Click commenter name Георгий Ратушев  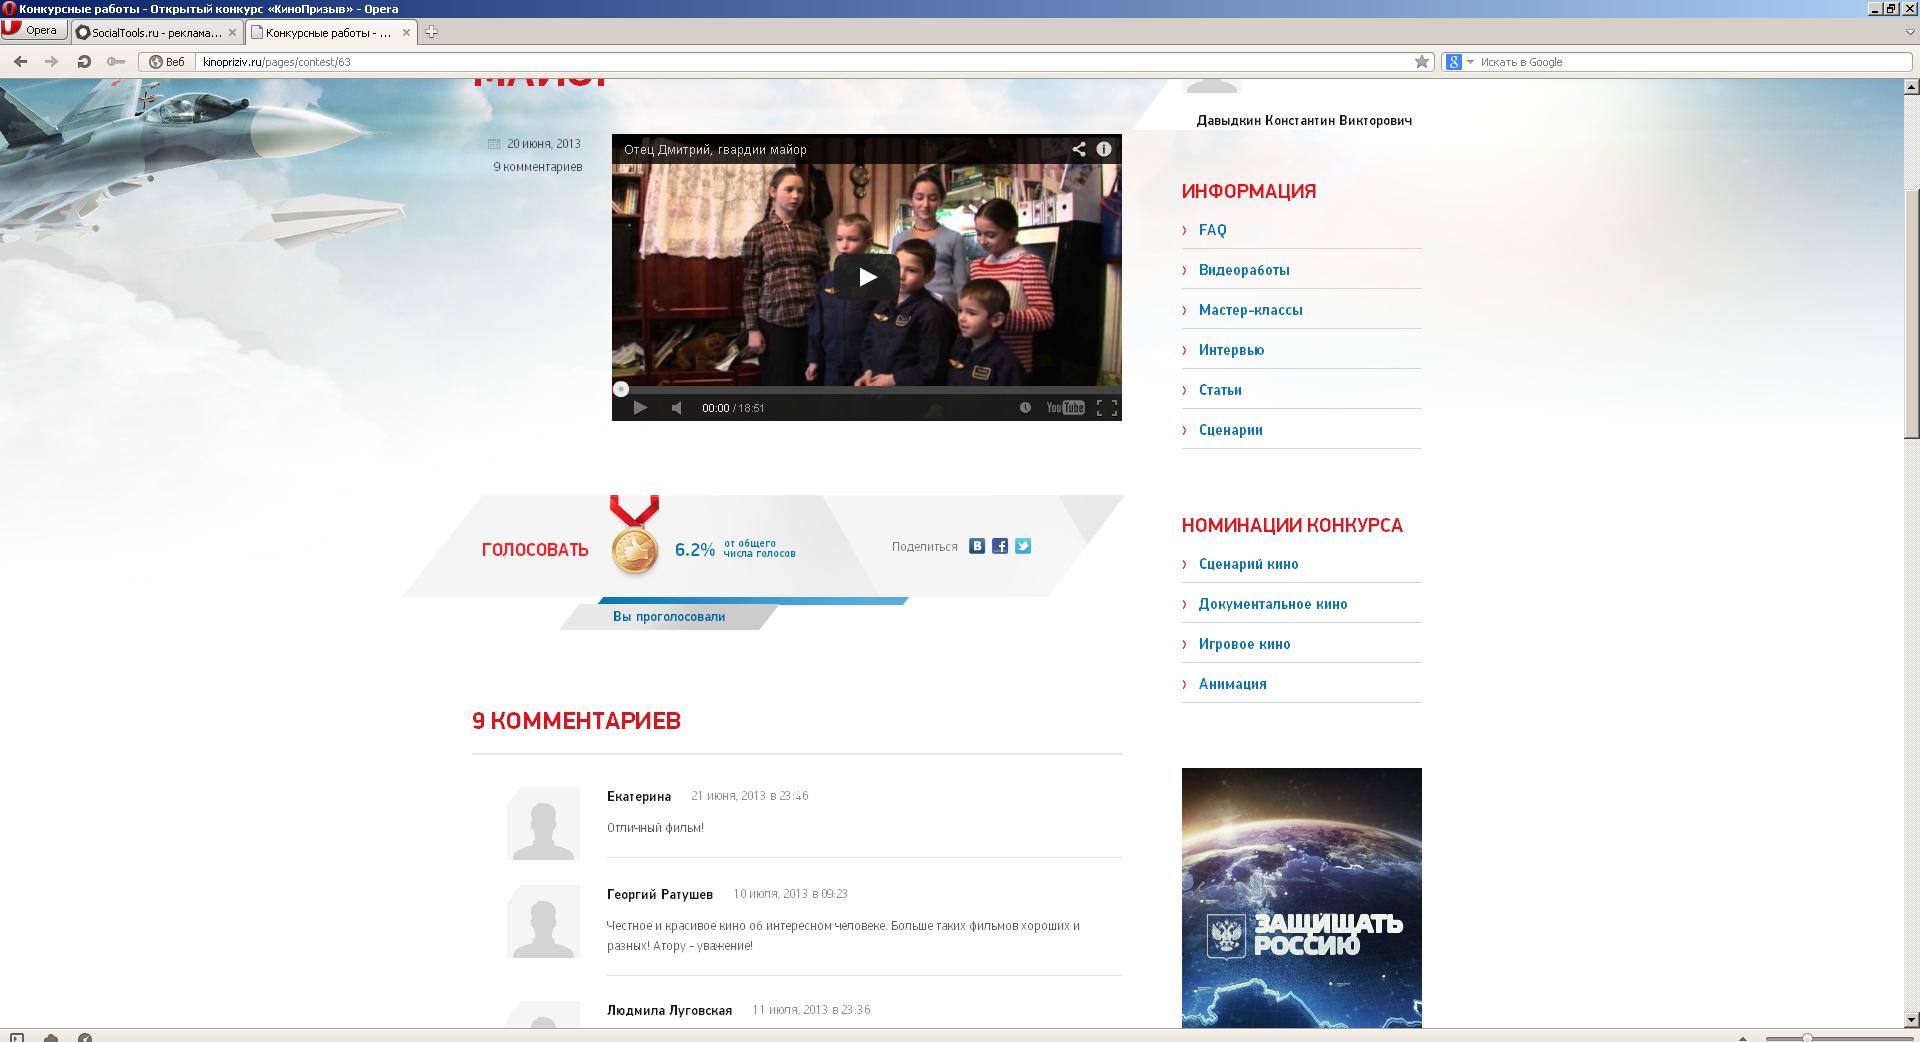pos(660,894)
